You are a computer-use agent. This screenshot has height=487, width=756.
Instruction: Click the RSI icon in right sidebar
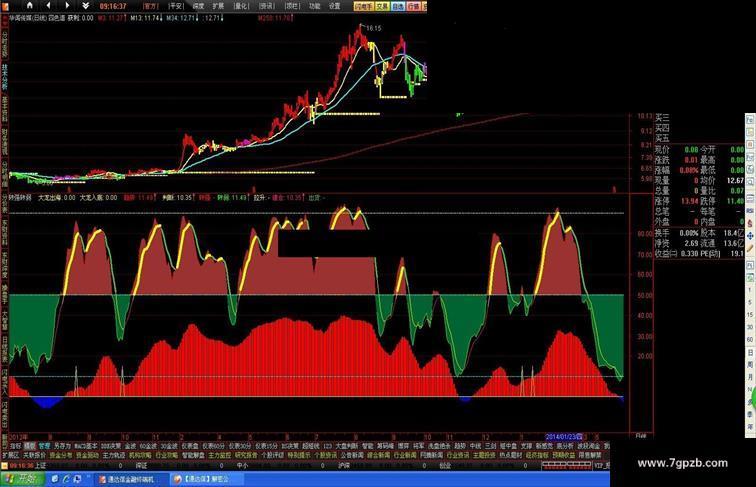click(750, 211)
